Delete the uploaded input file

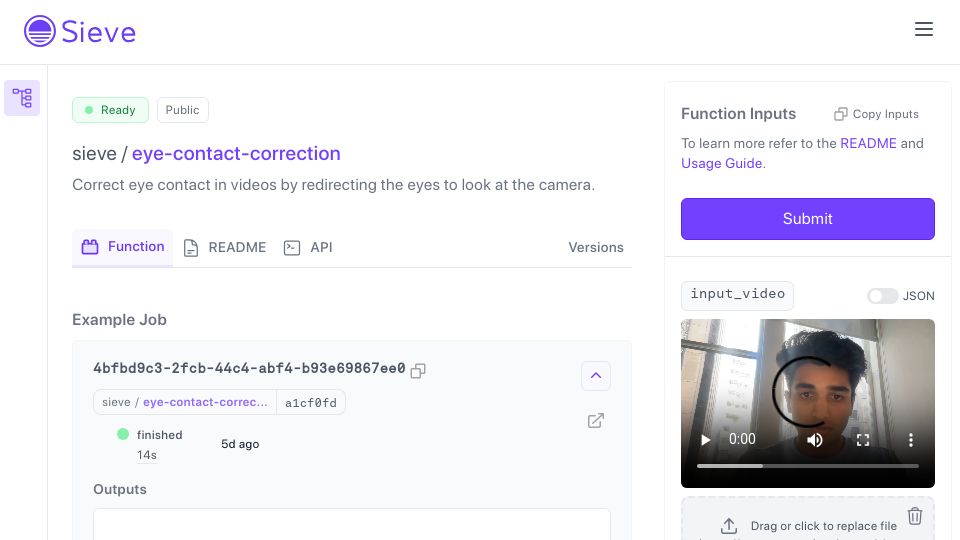915,516
